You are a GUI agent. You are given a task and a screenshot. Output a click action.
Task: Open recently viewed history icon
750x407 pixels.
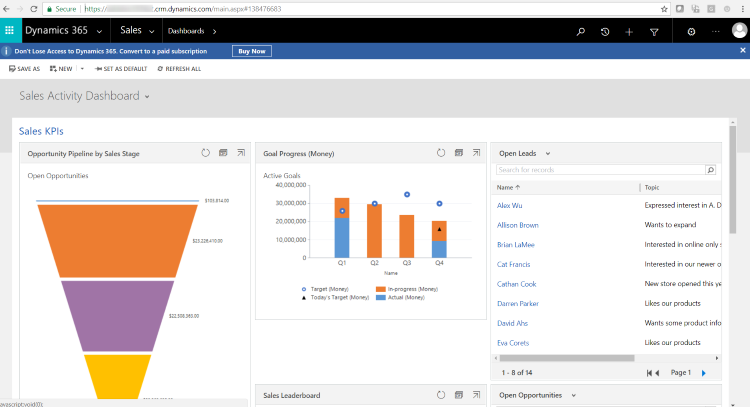click(x=605, y=32)
